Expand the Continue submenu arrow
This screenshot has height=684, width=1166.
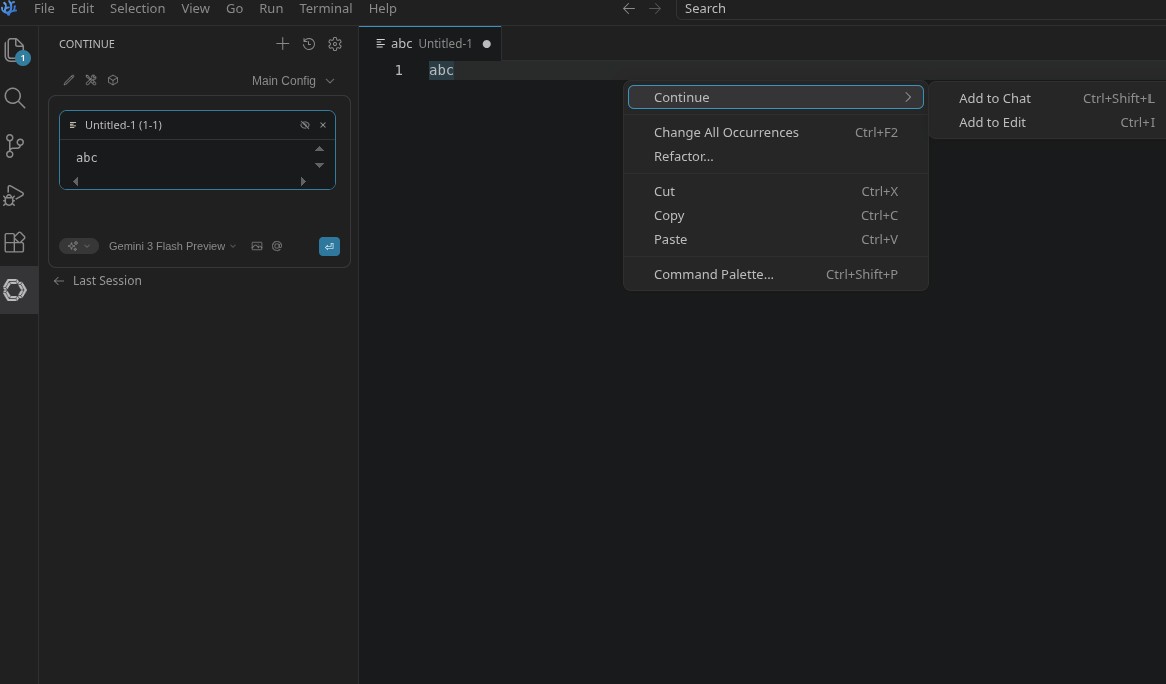[x=907, y=97]
